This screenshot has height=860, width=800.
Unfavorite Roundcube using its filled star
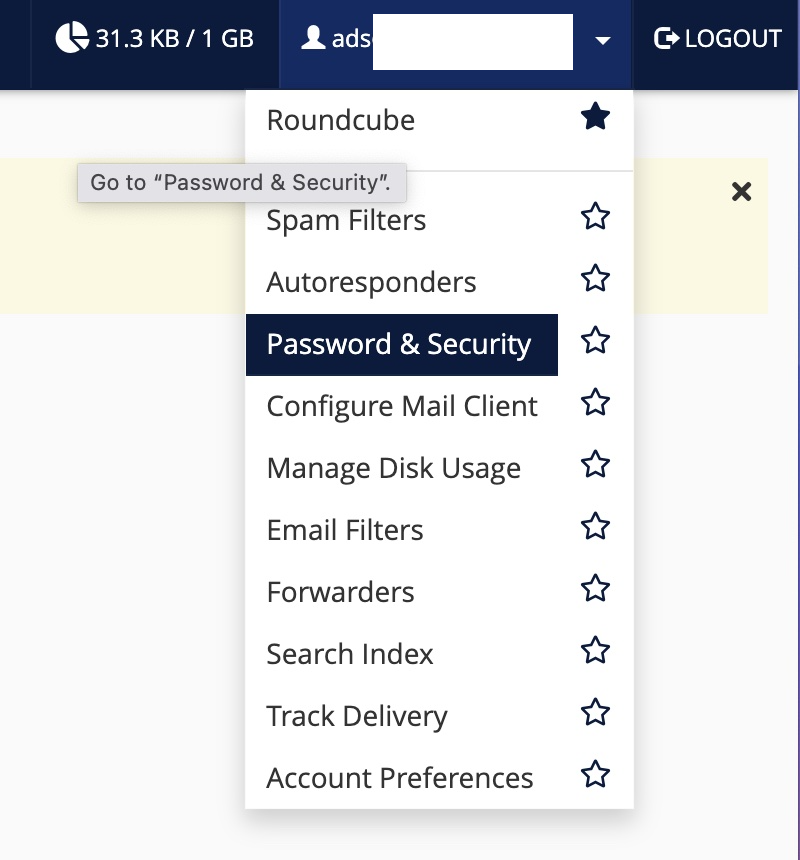point(595,118)
